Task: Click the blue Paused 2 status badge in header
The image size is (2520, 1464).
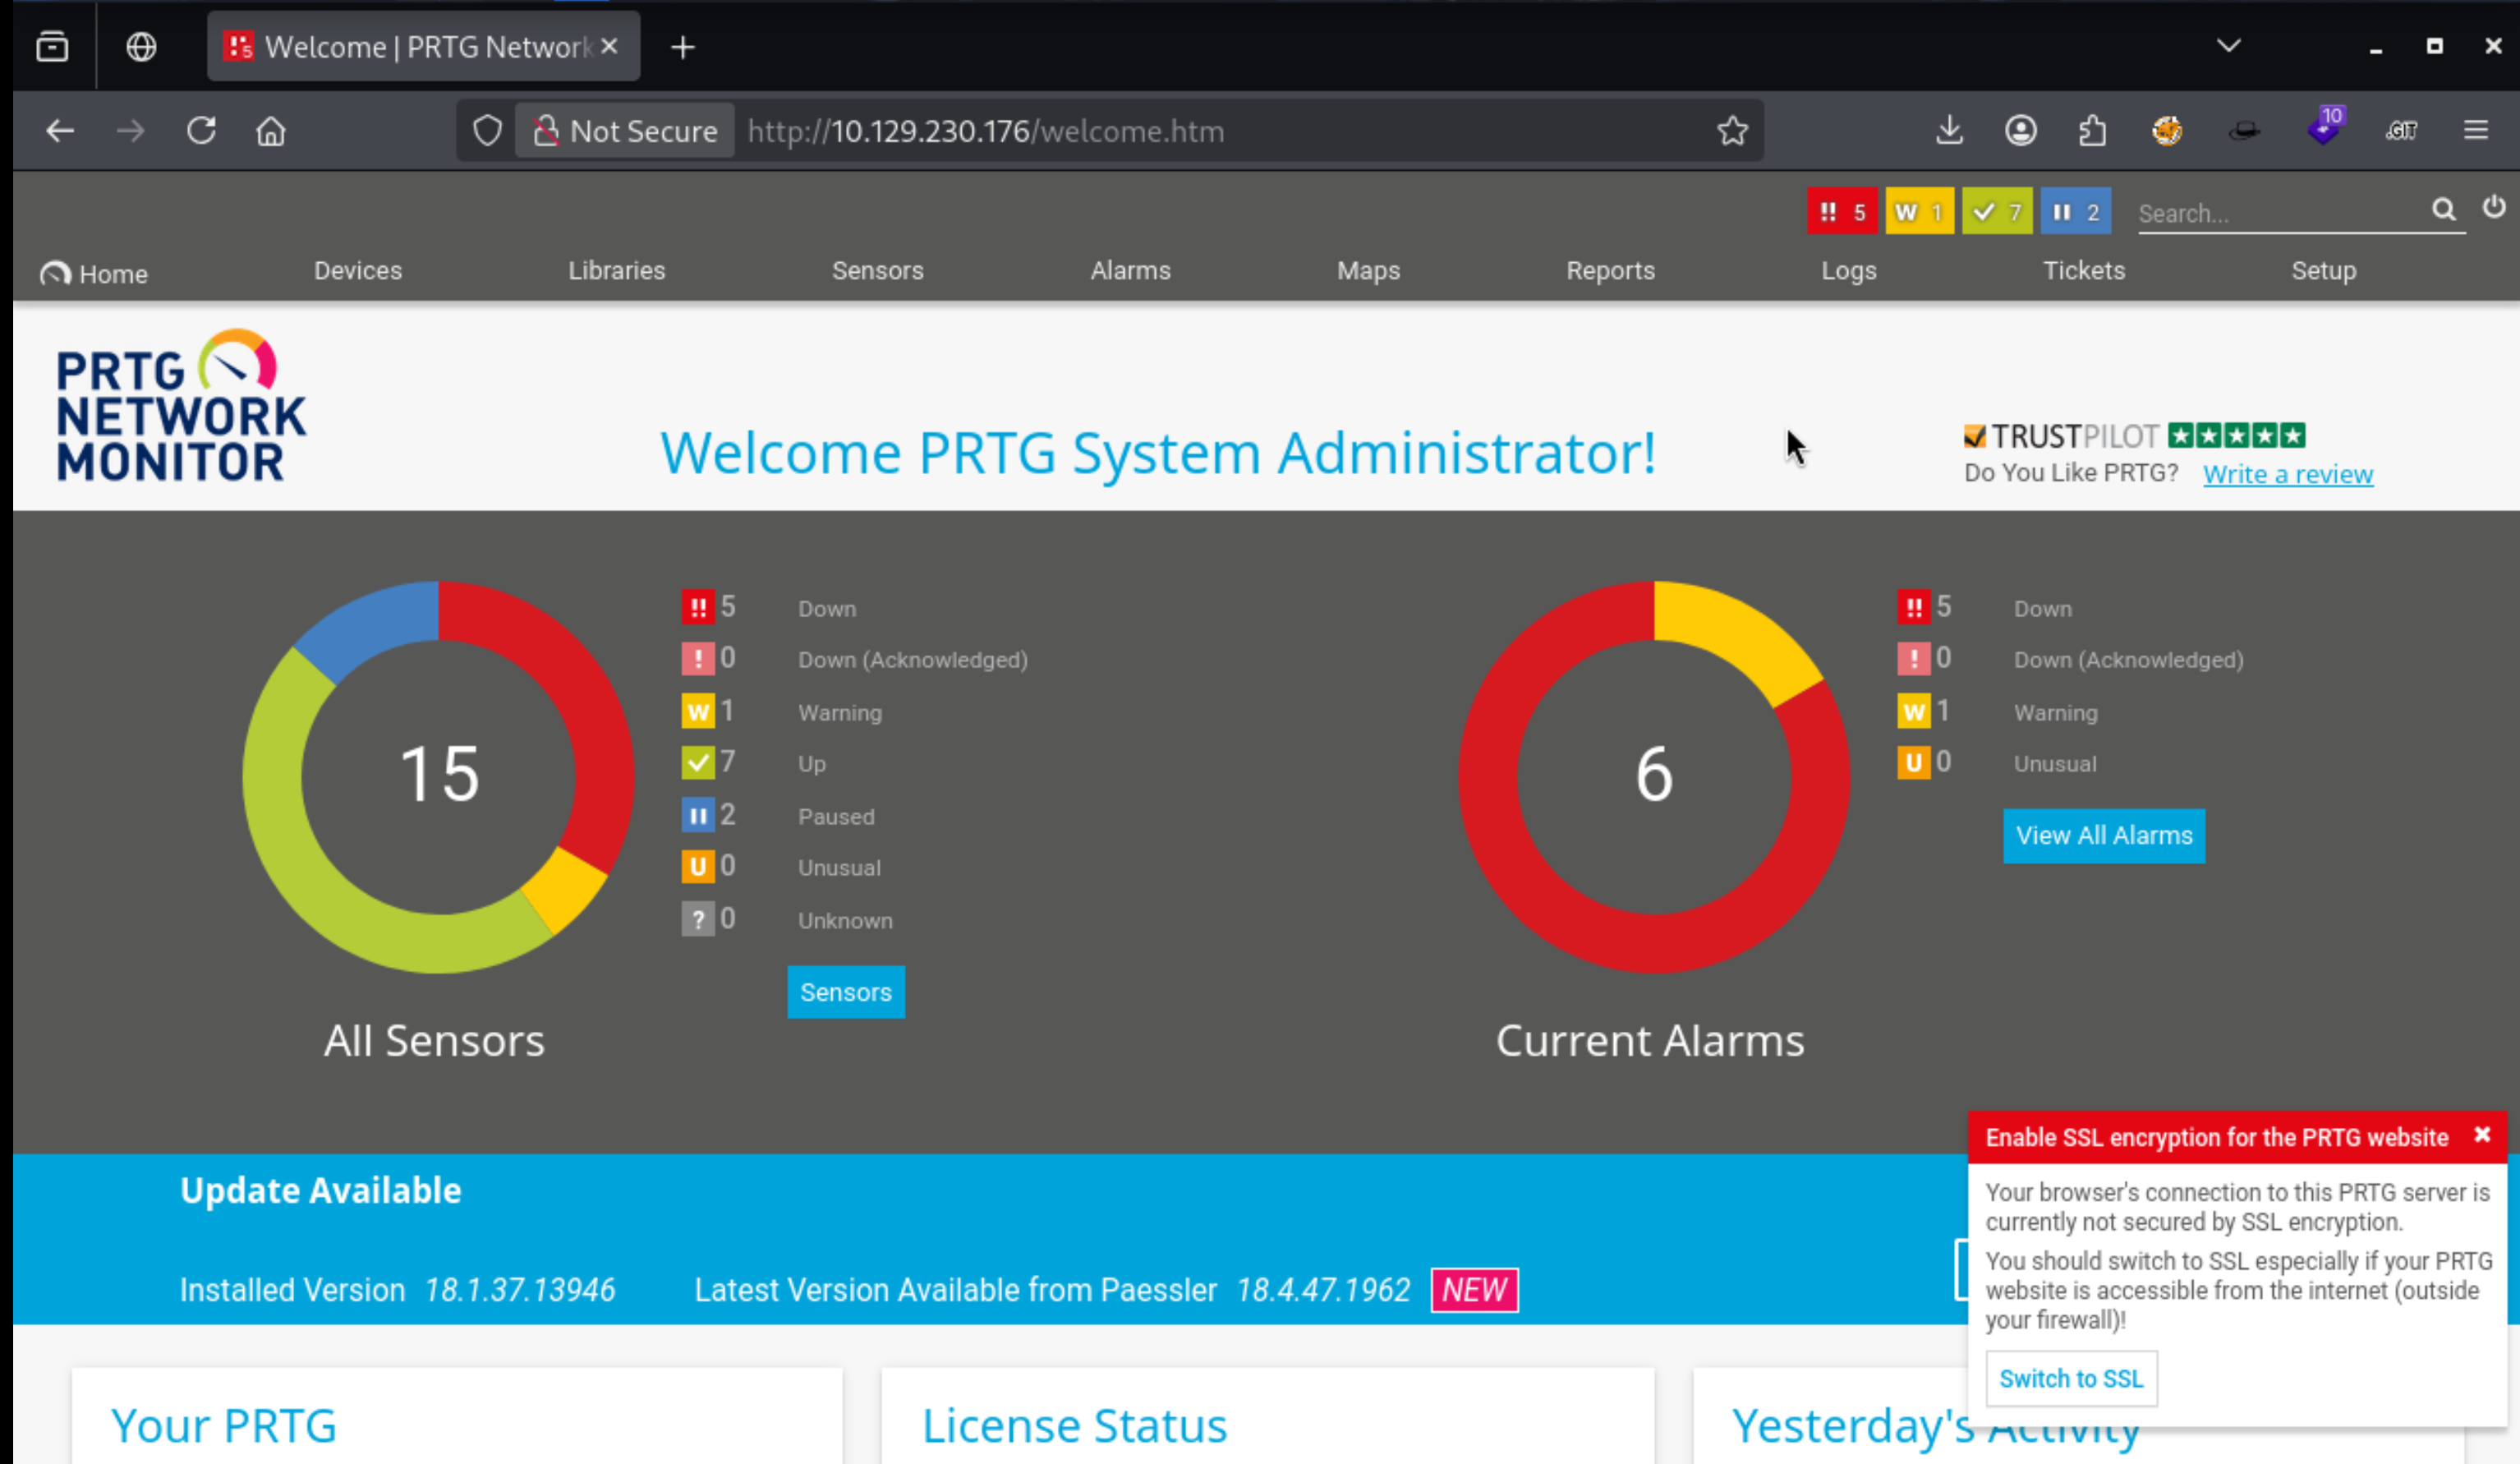Action: click(2075, 211)
